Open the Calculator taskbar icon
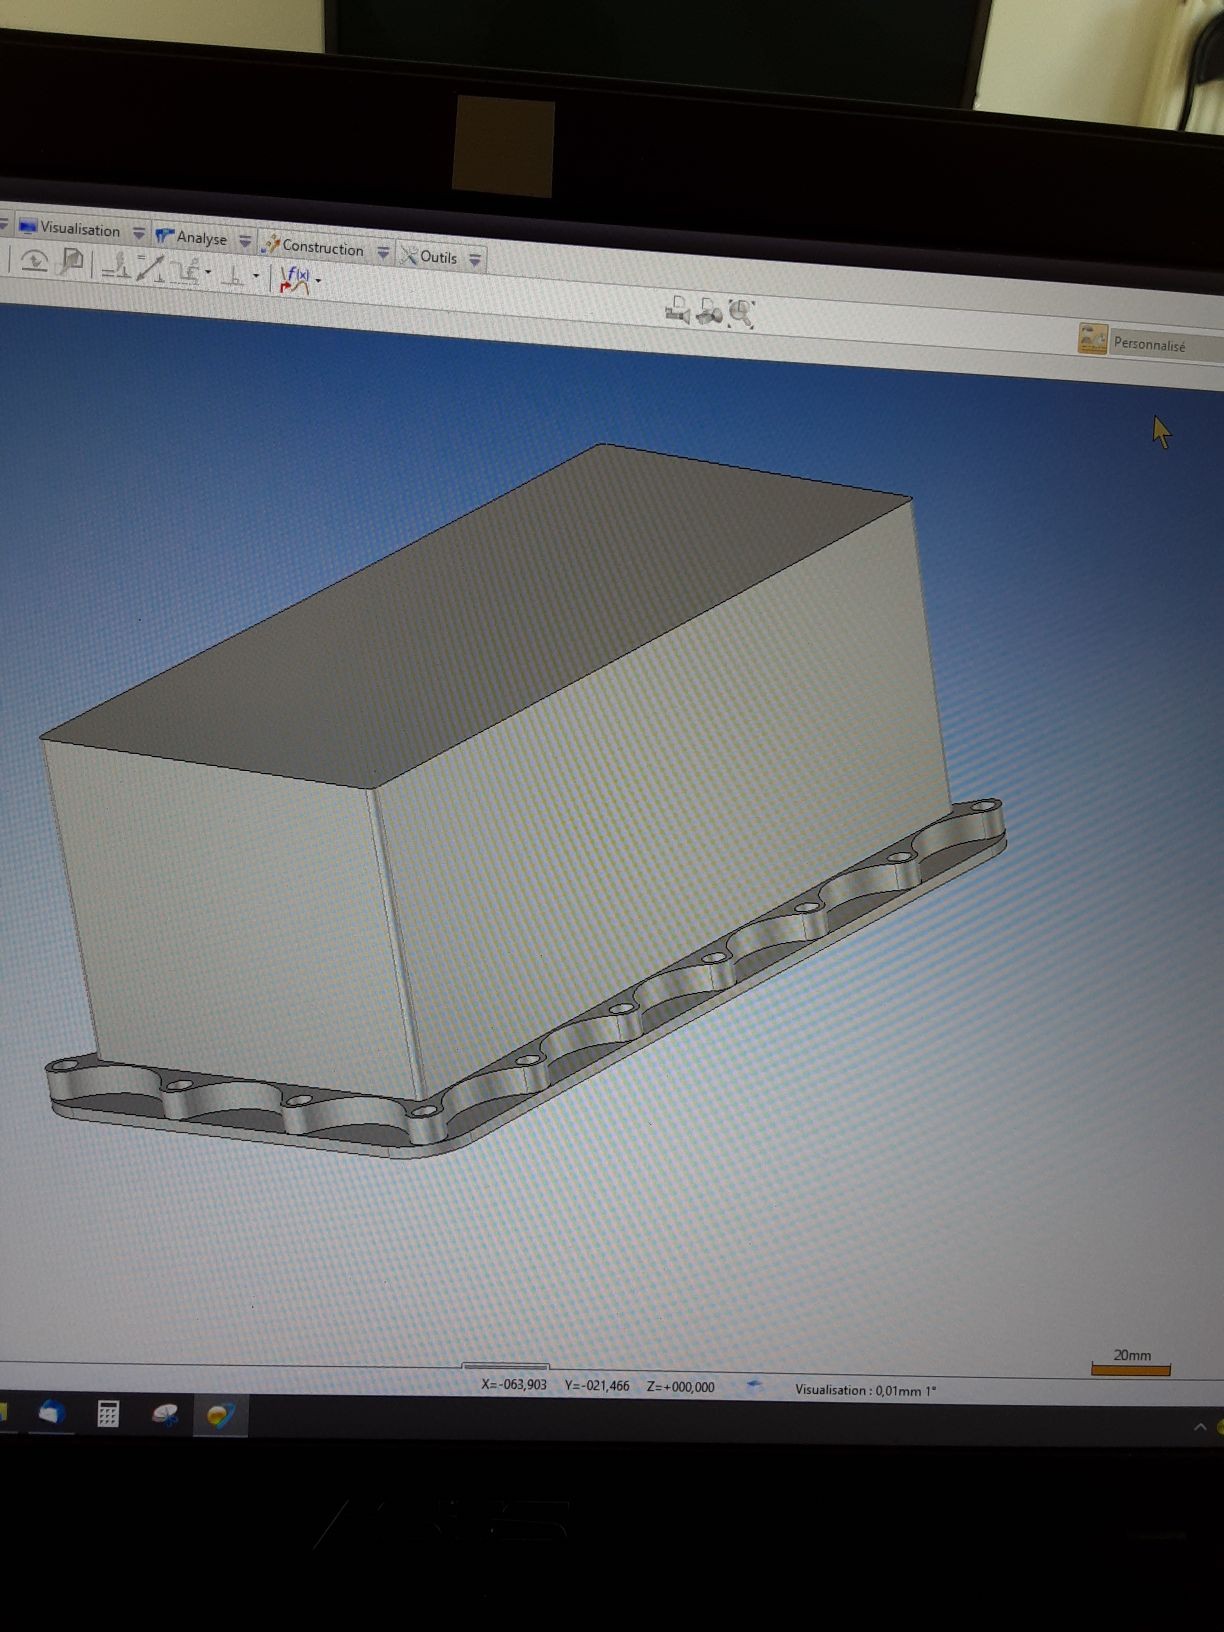This screenshot has height=1632, width=1224. click(107, 1414)
